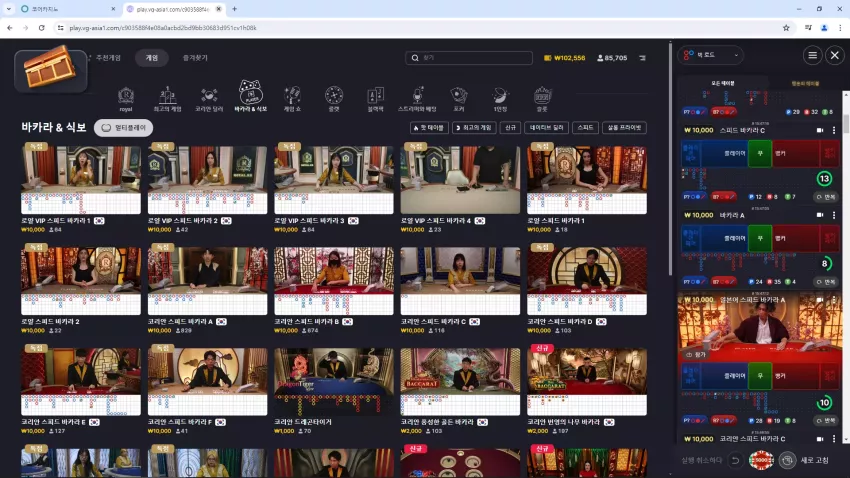The image size is (850, 478).
Task: Click the treasure chest lobby logo
Action: click(x=51, y=69)
